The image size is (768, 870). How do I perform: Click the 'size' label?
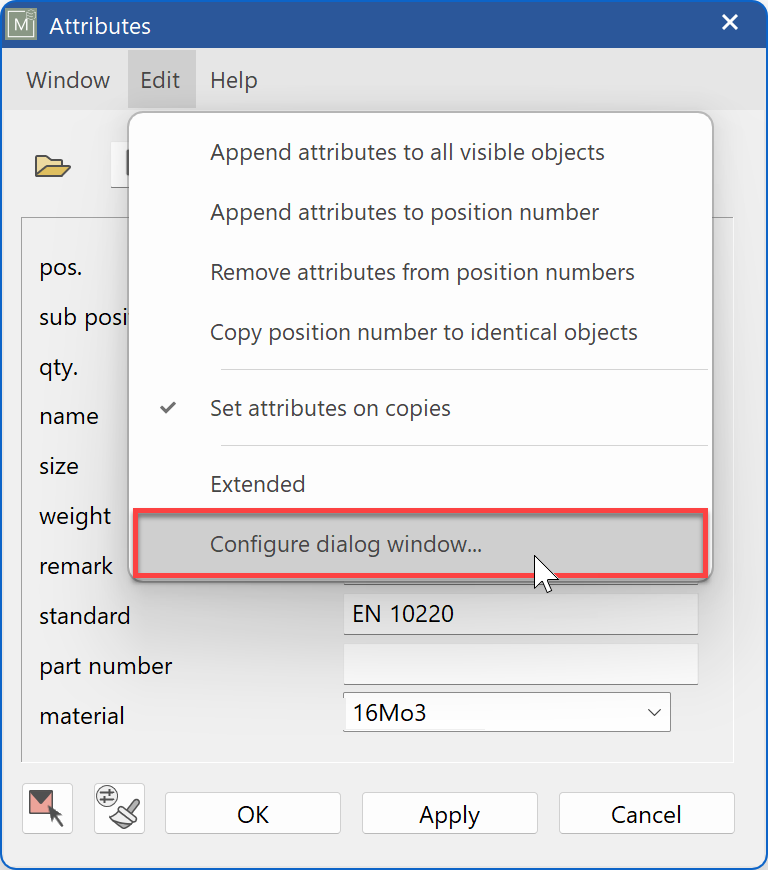[59, 466]
